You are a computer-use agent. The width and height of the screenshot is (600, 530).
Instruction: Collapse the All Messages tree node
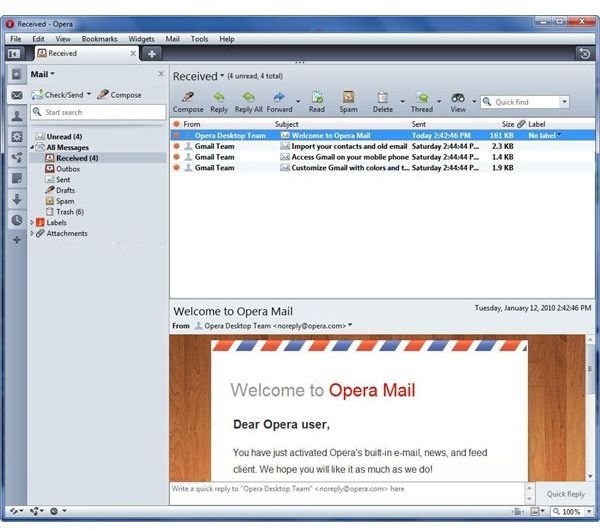32,147
